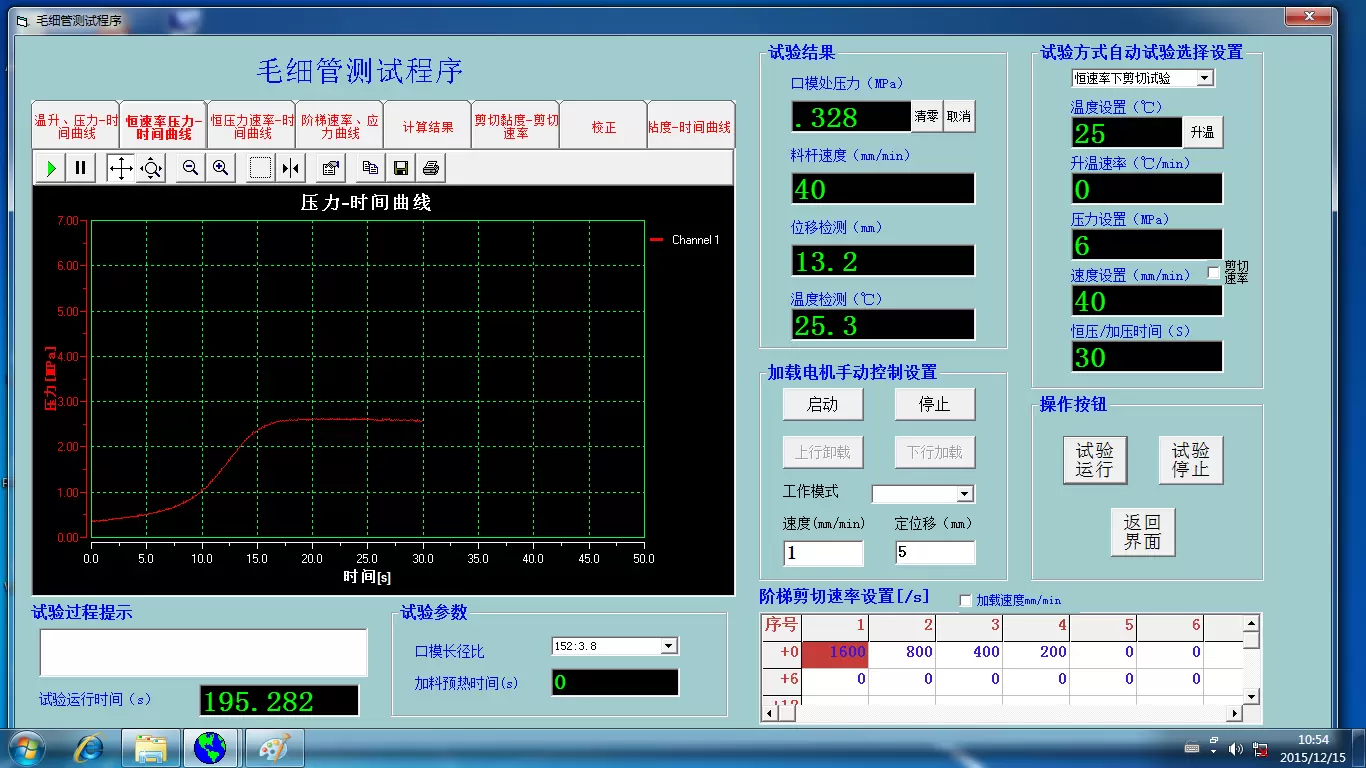This screenshot has width=1366, height=768.
Task: Open the 校正 tab
Action: (x=603, y=127)
